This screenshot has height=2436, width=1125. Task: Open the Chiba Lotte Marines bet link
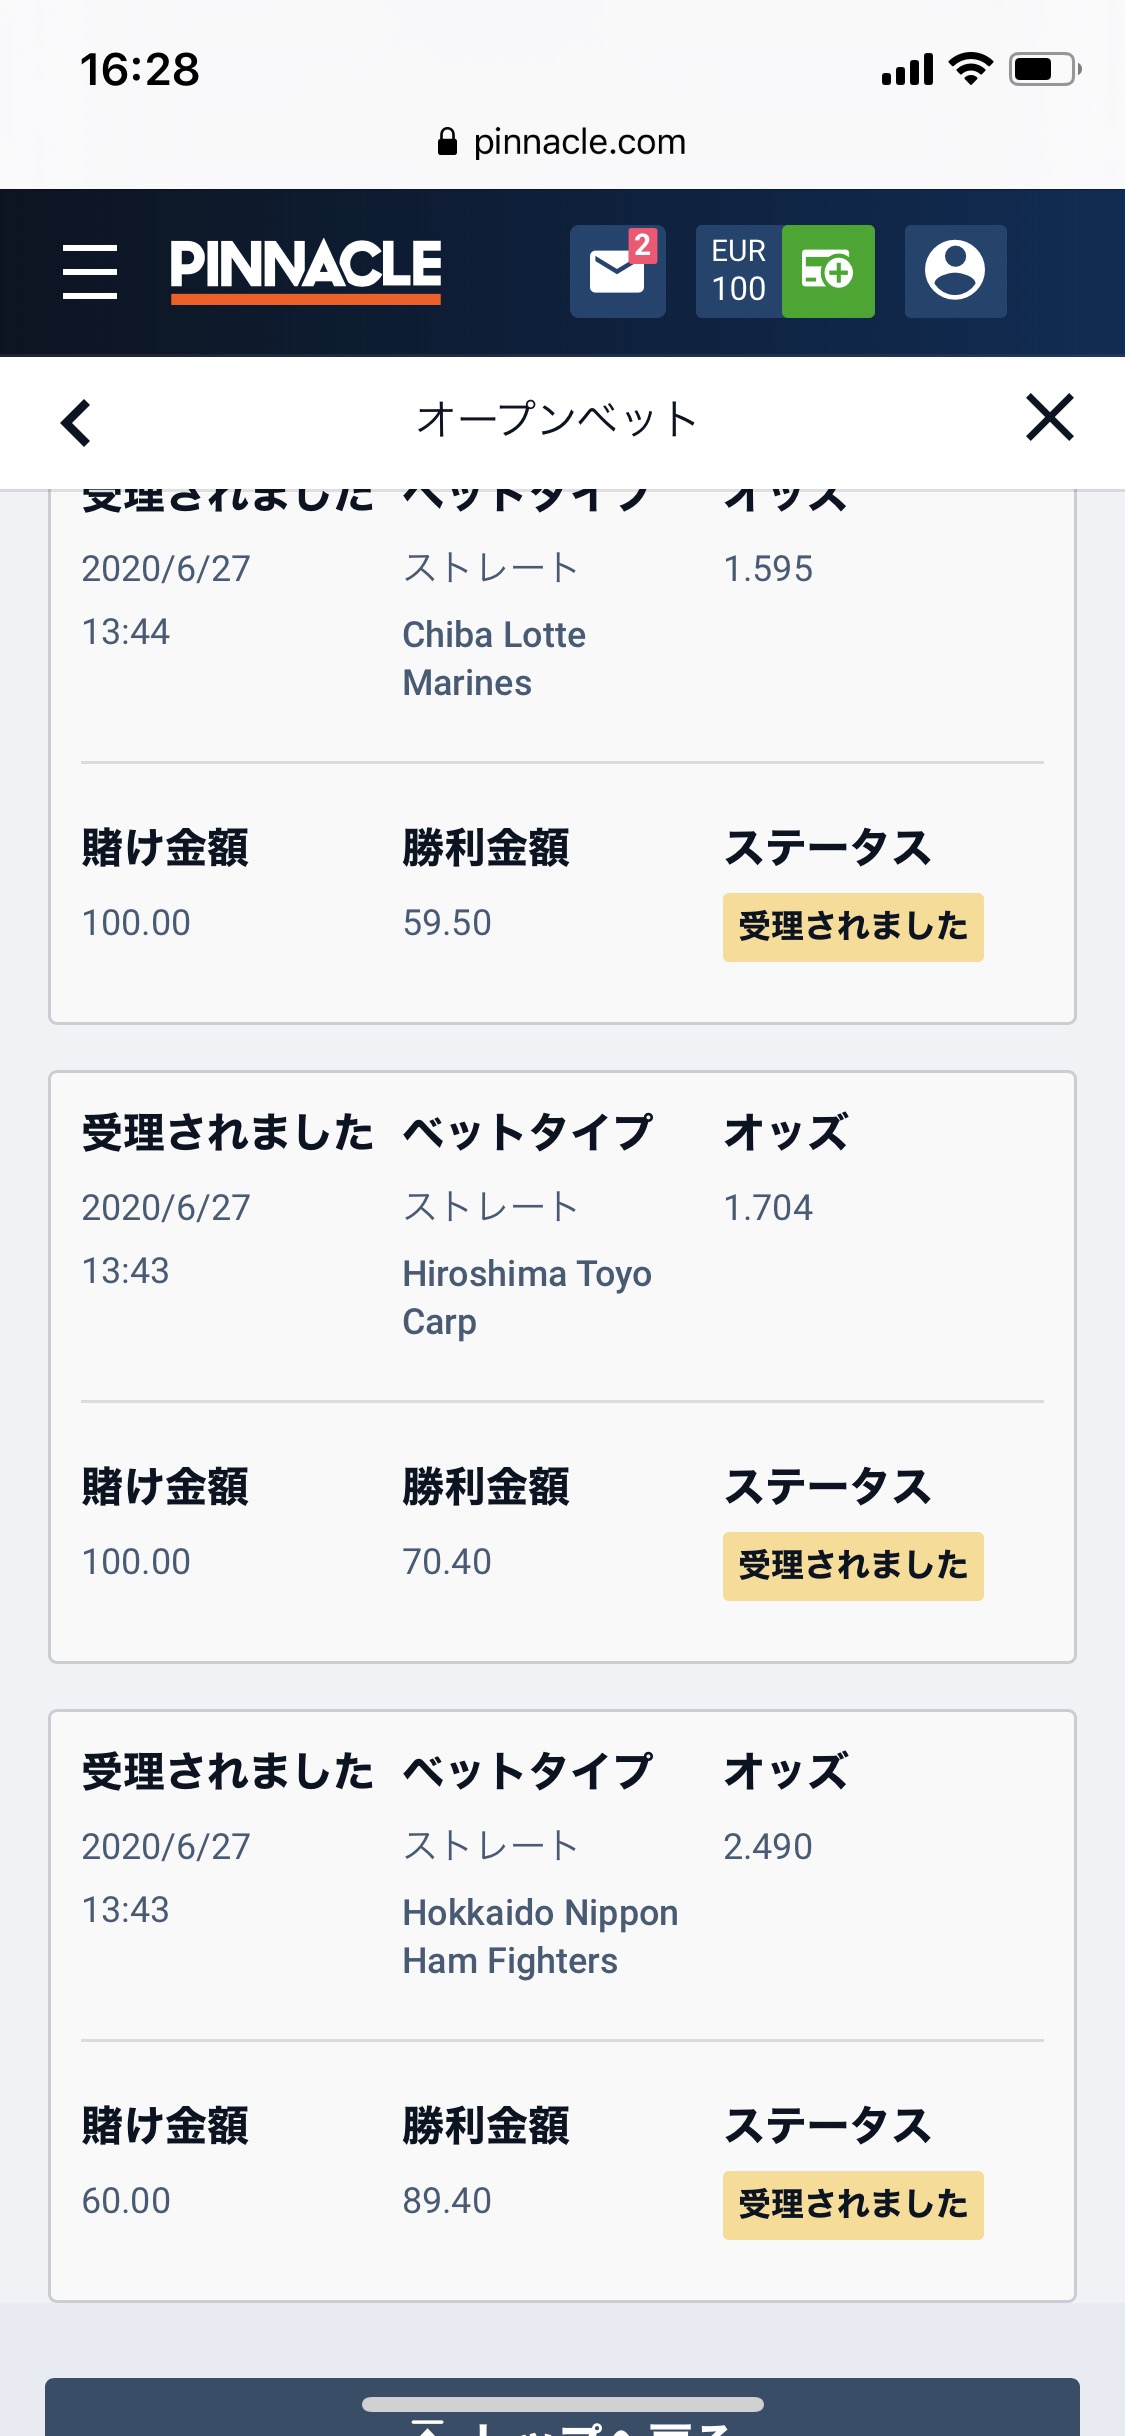click(x=494, y=658)
